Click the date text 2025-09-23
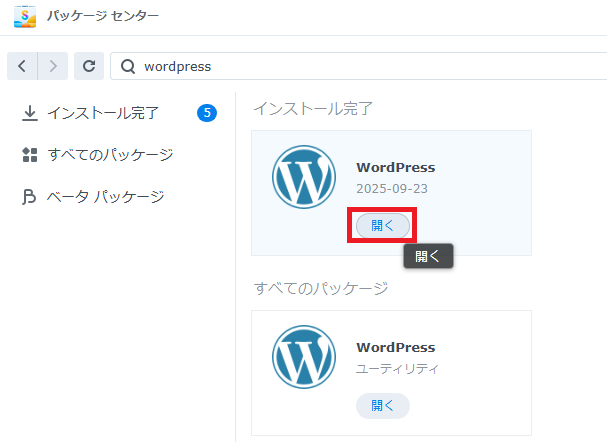The height and width of the screenshot is (442, 607). click(x=392, y=188)
